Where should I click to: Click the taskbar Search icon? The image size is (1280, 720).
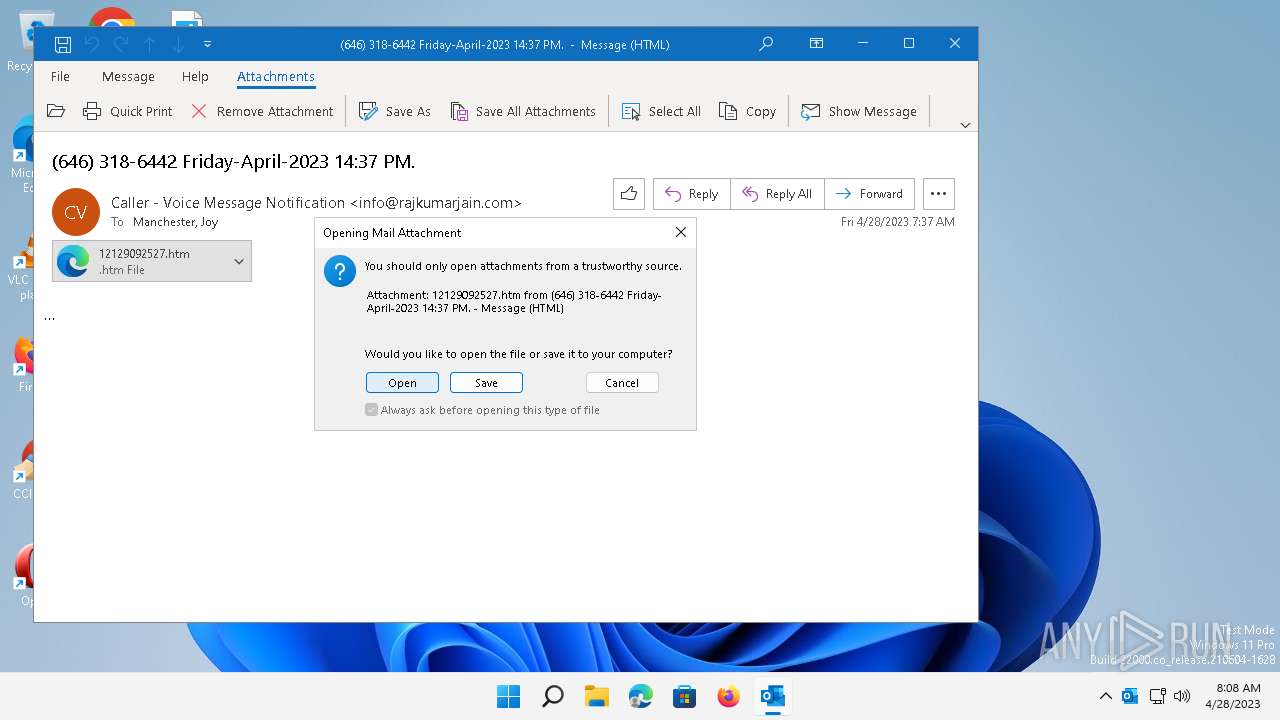point(552,696)
